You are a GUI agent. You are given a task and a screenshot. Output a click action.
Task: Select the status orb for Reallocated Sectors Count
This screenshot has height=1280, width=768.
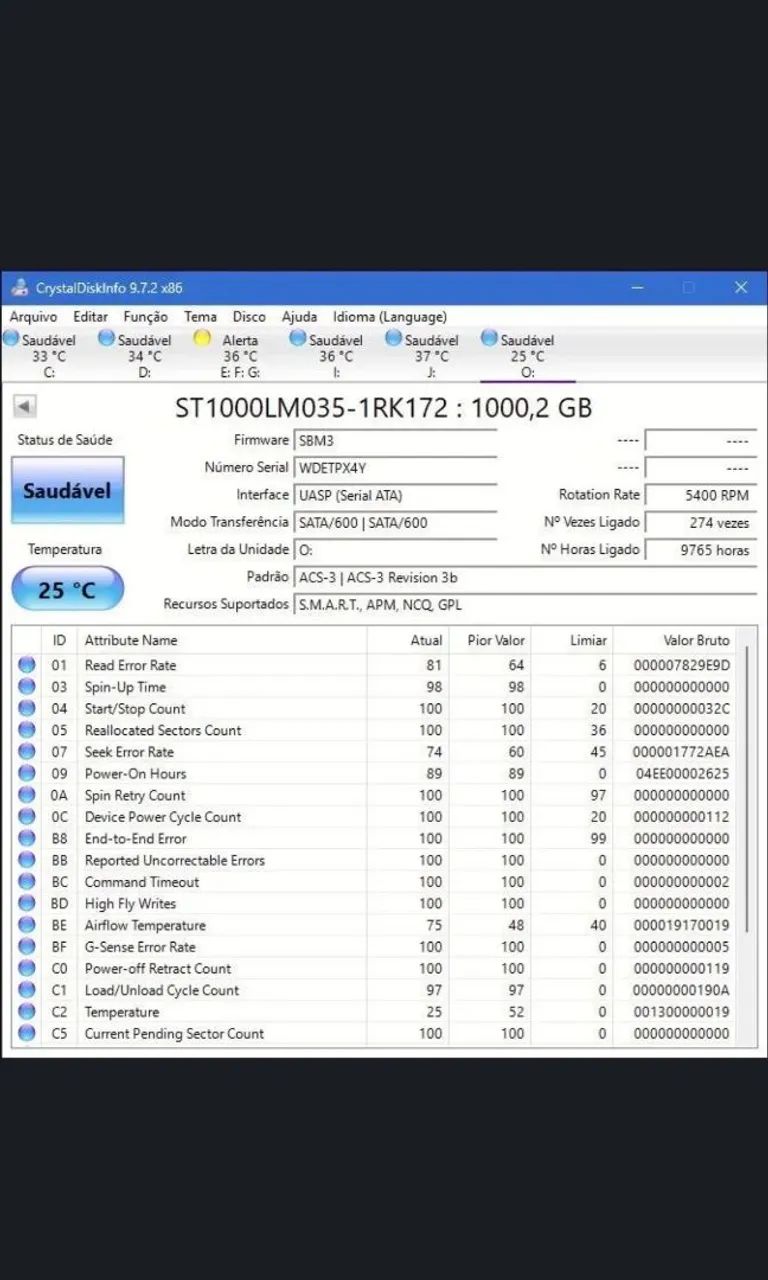click(x=27, y=730)
